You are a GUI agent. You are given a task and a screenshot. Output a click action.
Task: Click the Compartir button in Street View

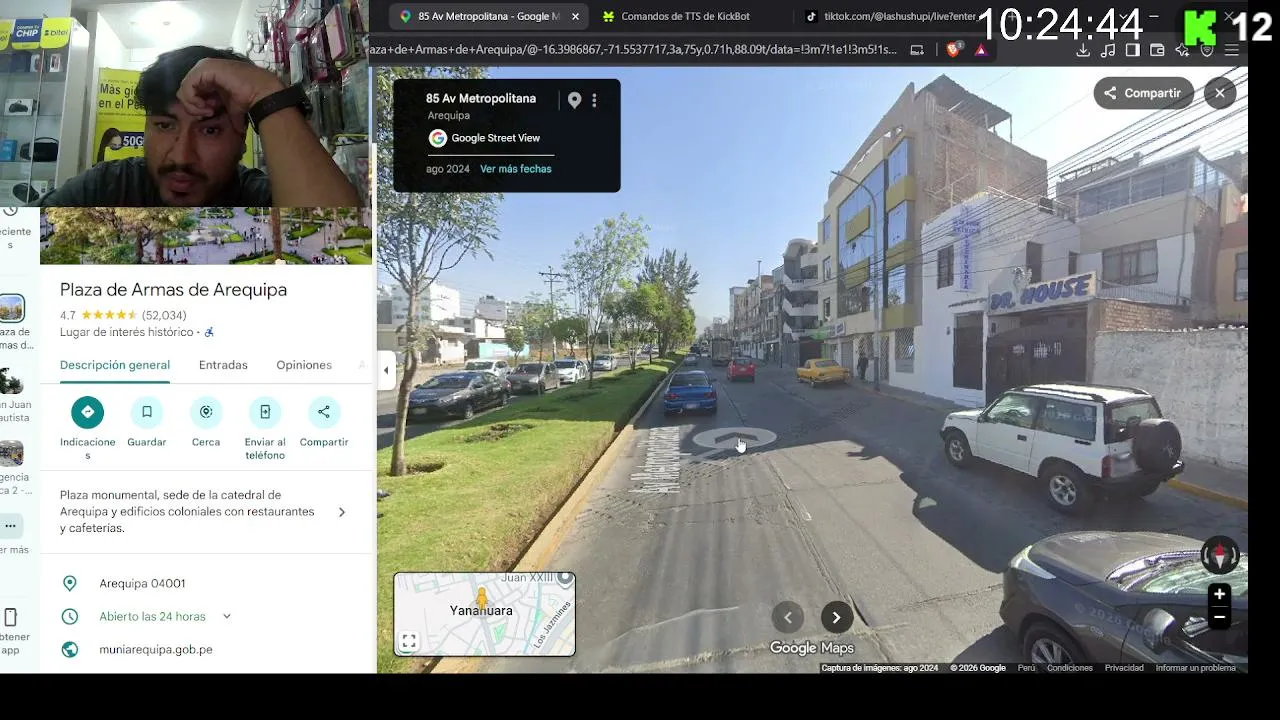click(x=1143, y=93)
